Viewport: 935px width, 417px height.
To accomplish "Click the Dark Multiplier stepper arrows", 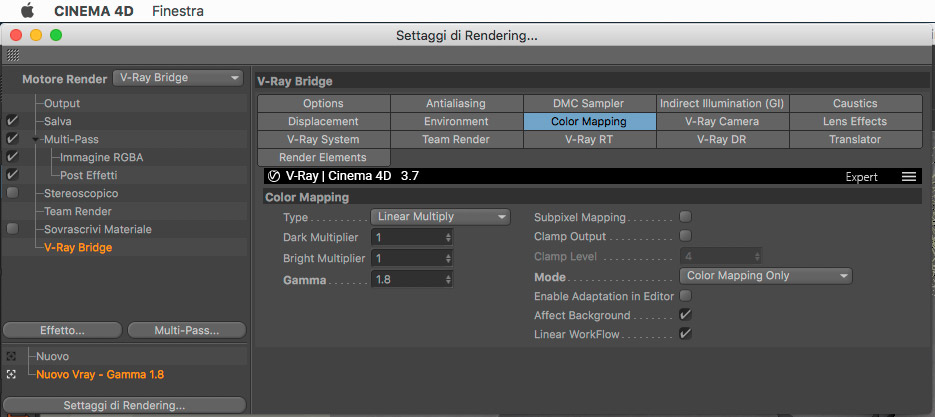I will point(448,237).
